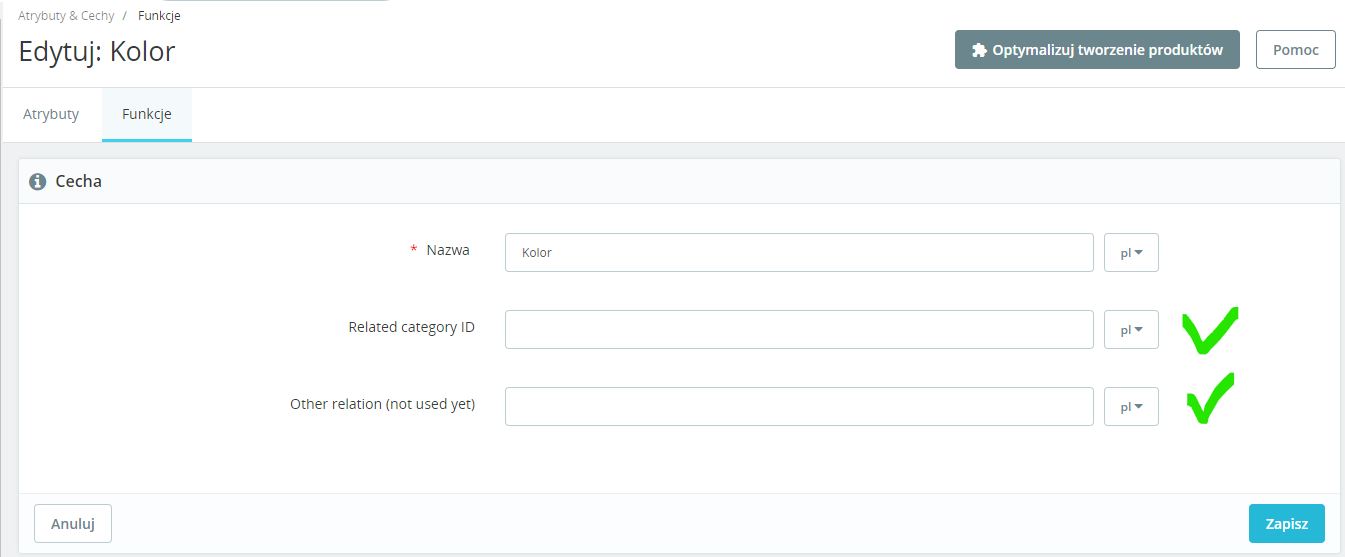Click into the Related category ID field
Viewport: 1345px width, 557px height.
point(799,330)
